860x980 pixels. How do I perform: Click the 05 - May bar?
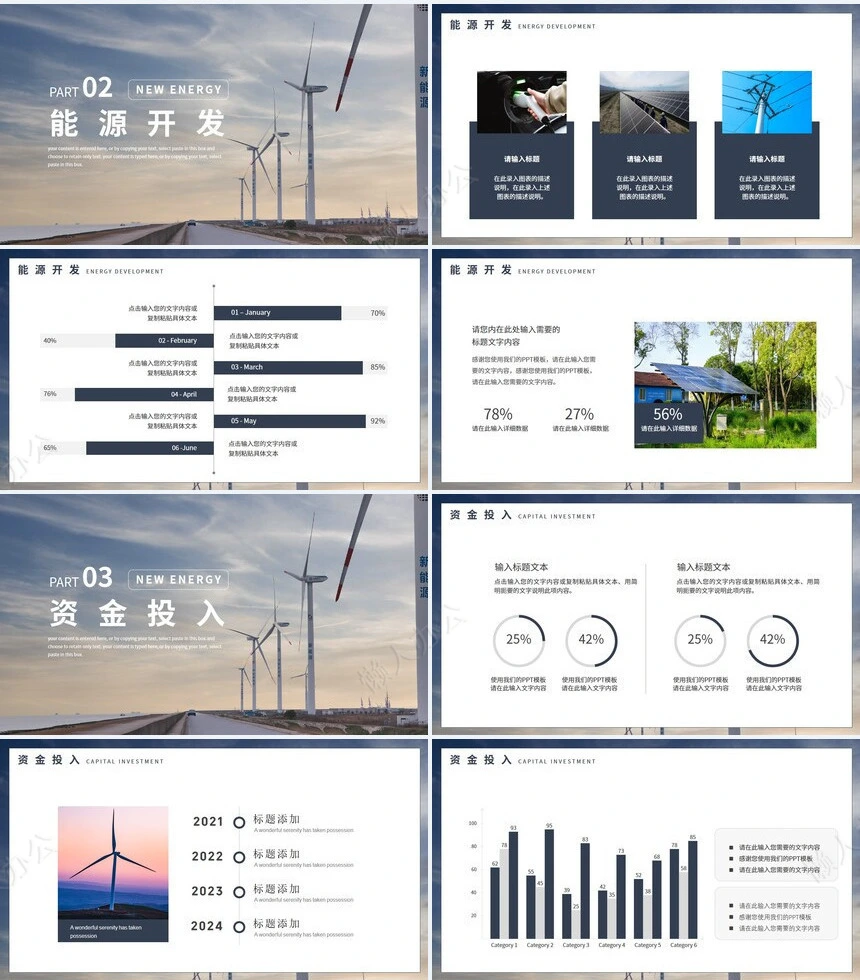(286, 421)
